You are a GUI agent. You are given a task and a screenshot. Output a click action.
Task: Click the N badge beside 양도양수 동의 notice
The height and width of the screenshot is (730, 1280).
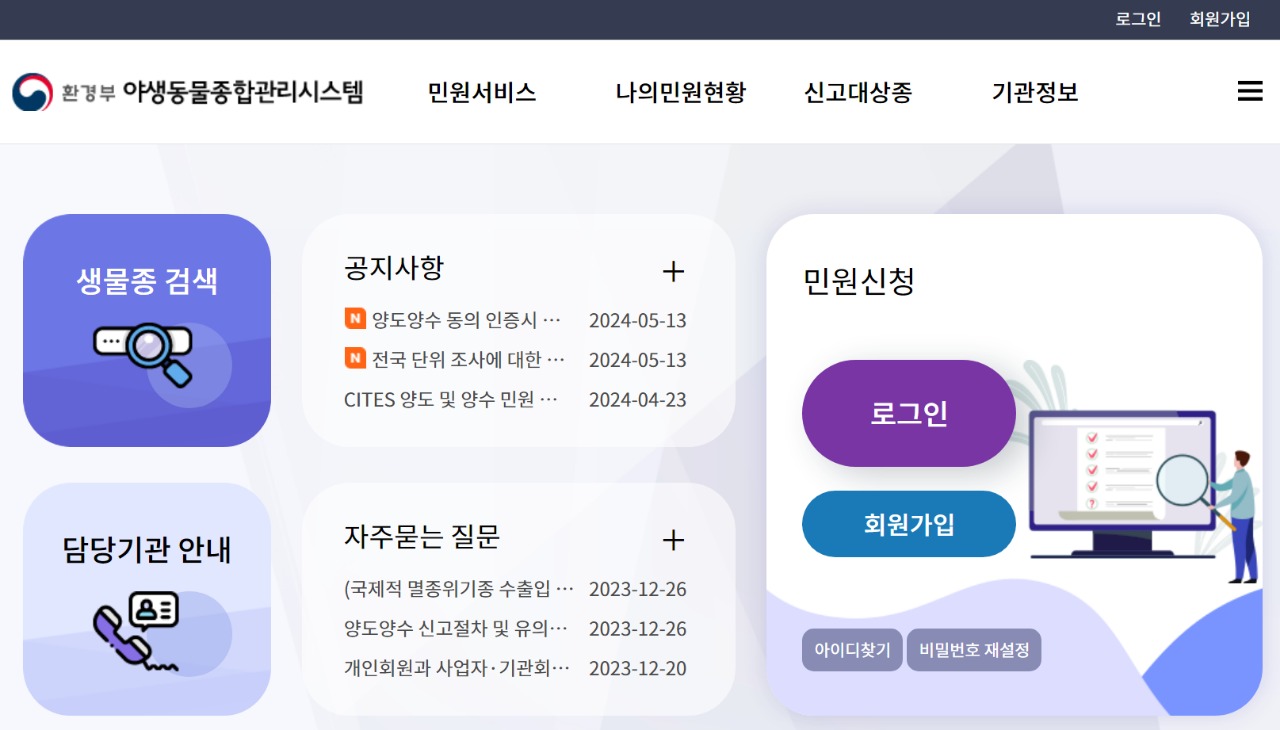(x=355, y=319)
